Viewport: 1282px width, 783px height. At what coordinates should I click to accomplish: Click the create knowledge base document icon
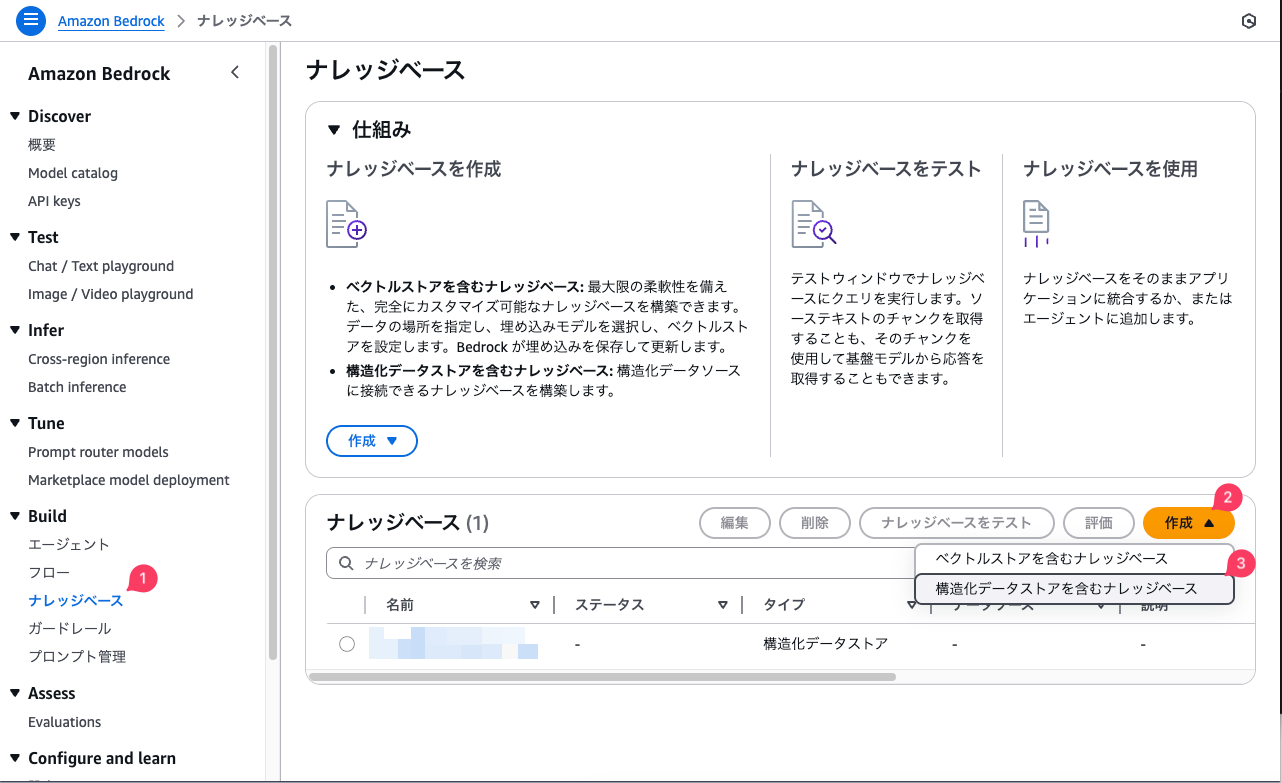(347, 223)
